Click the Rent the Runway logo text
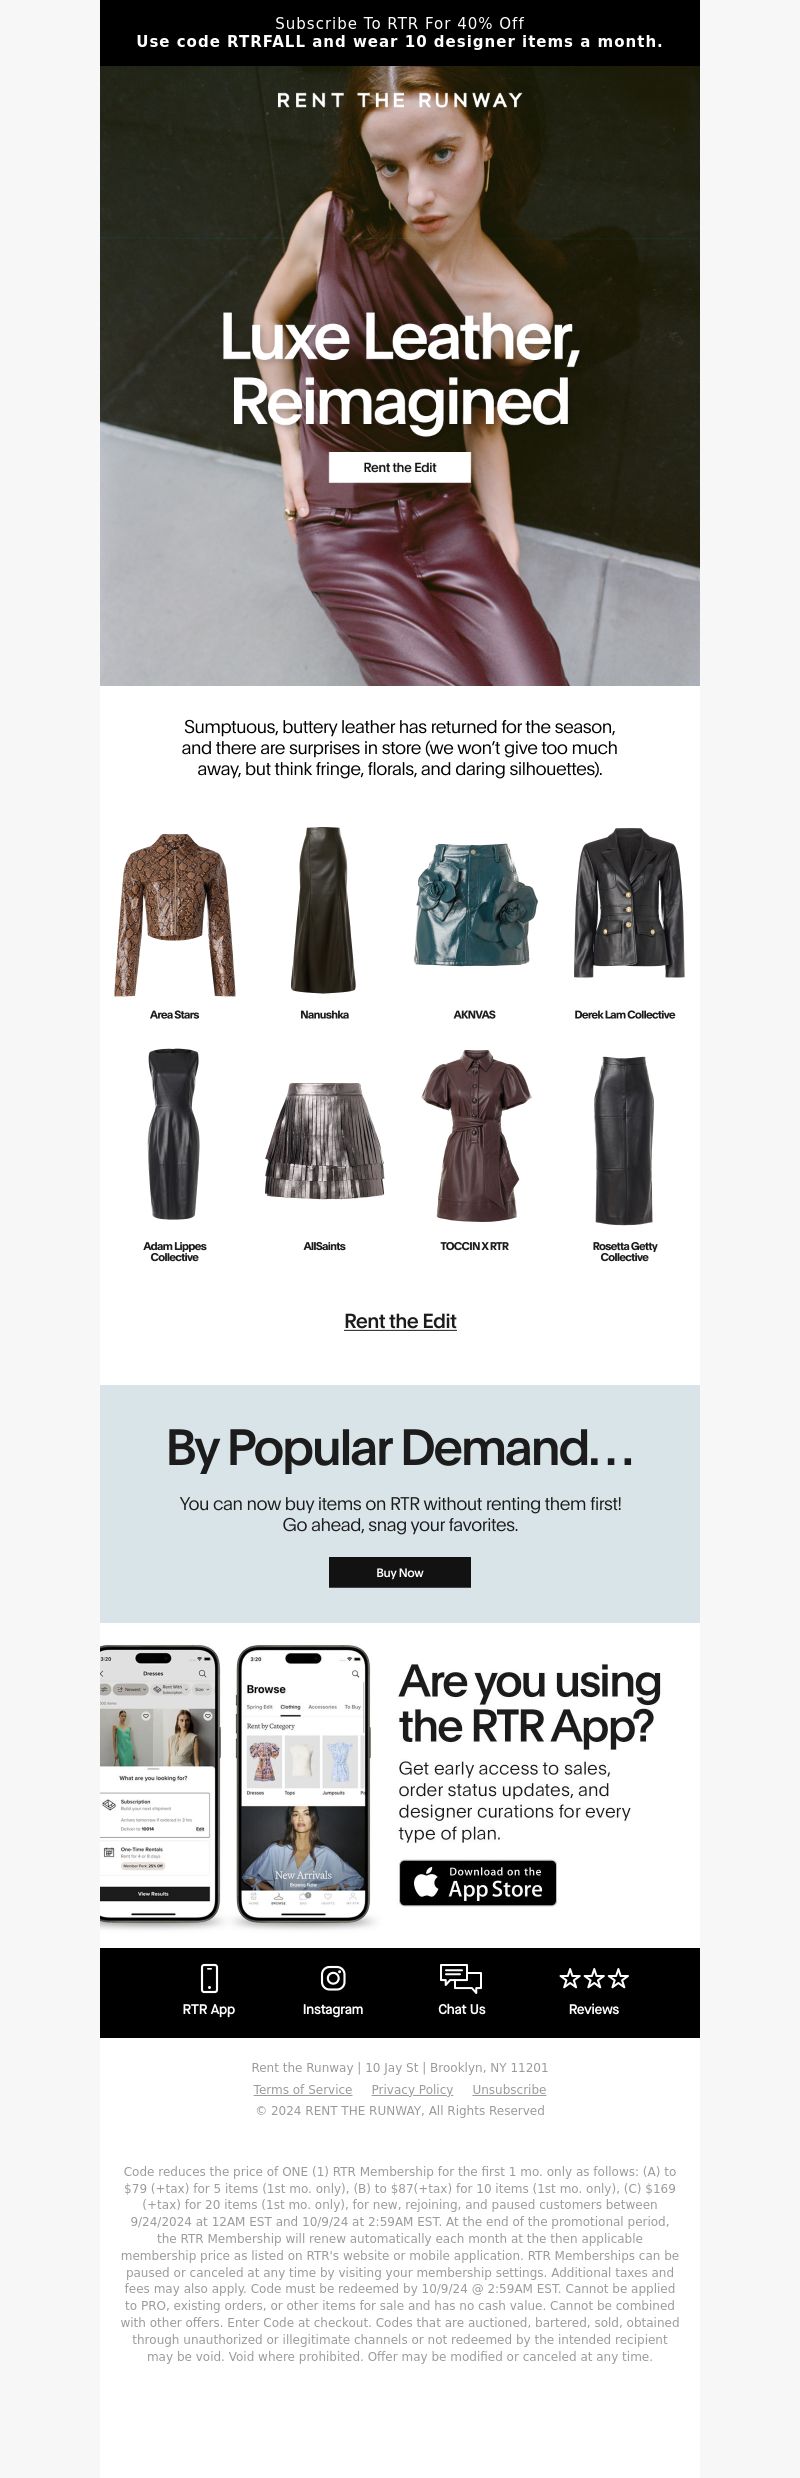 tap(400, 100)
